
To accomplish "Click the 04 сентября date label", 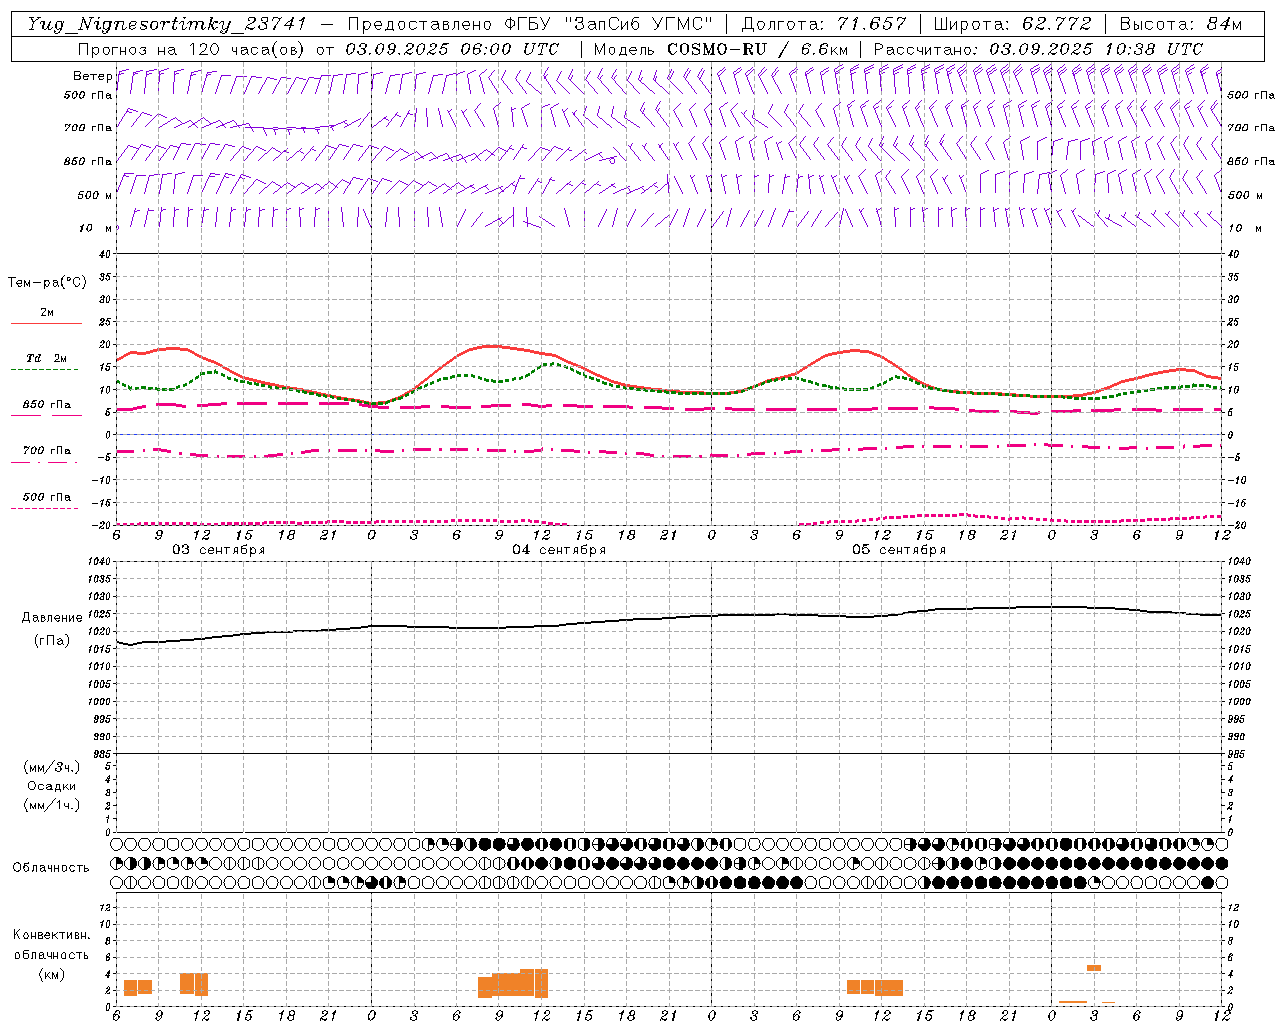I will tap(559, 550).
